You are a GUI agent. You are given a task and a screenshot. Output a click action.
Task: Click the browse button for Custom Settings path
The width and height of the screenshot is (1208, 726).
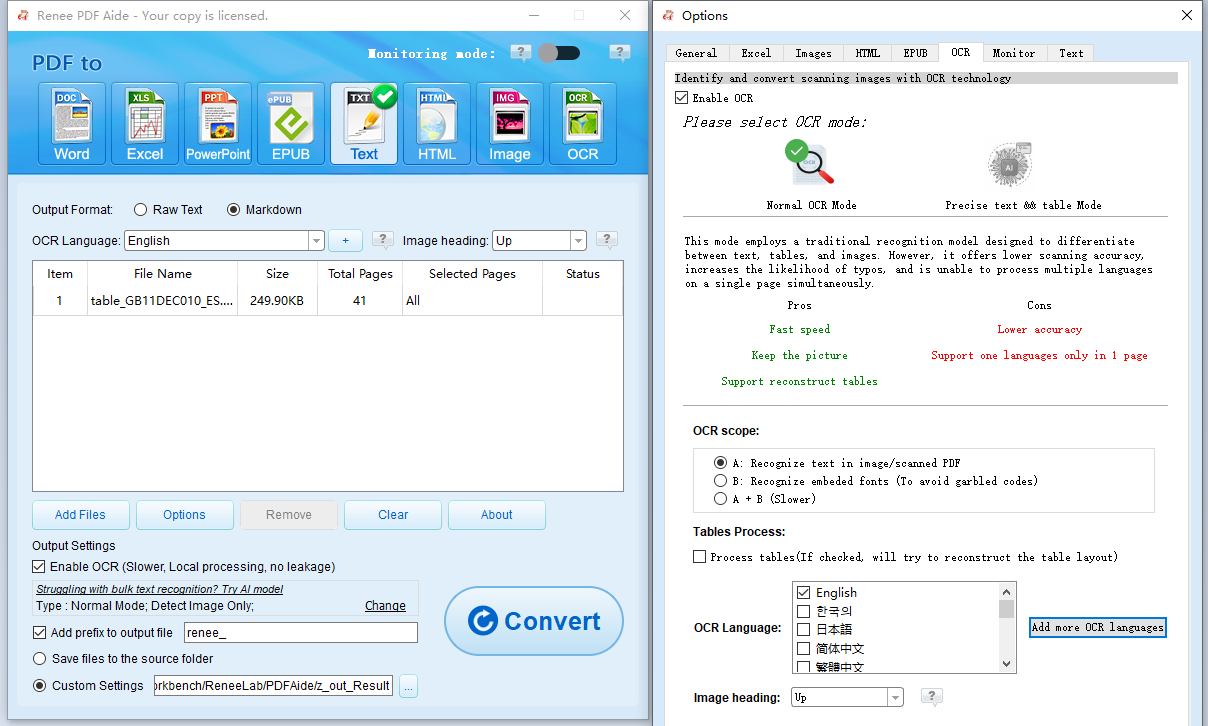408,686
